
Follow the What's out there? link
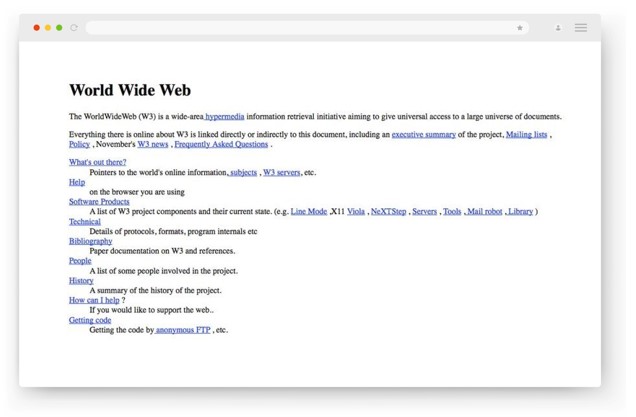(x=97, y=162)
